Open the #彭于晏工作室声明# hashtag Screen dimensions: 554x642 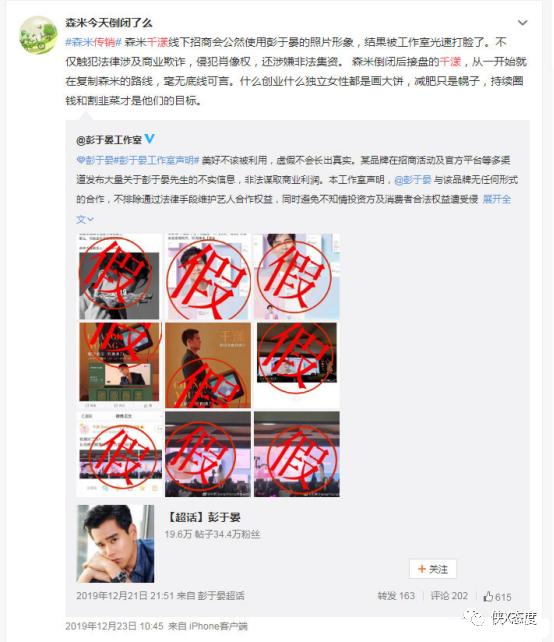156,160
